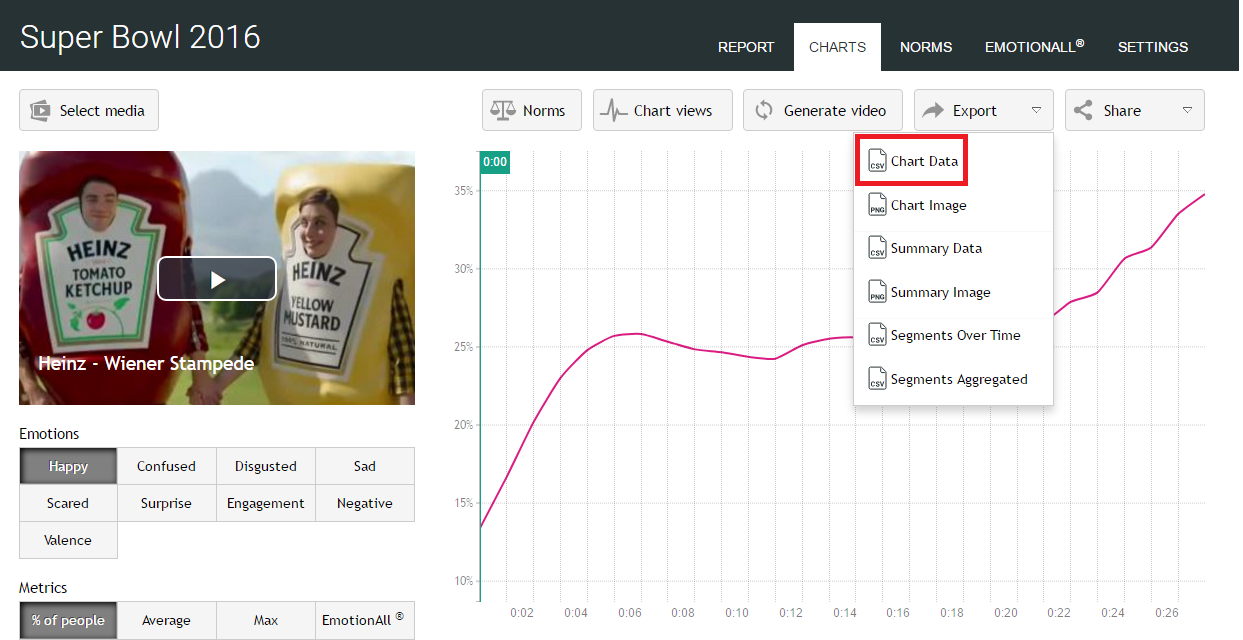Click the Chart views pulse icon
Viewport: 1243px width, 640px height.
(613, 111)
